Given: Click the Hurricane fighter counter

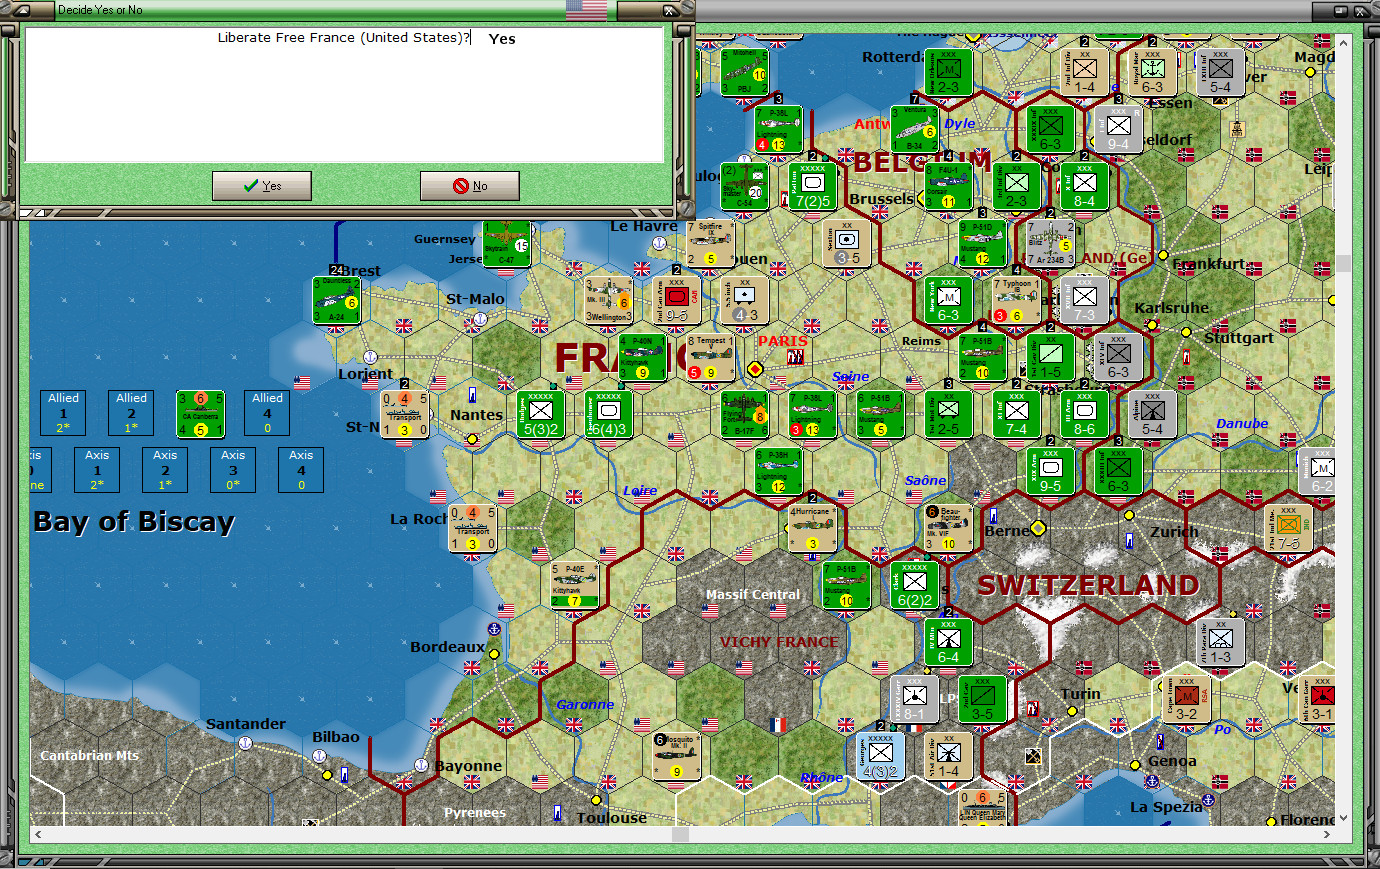Looking at the screenshot, I should coord(812,528).
